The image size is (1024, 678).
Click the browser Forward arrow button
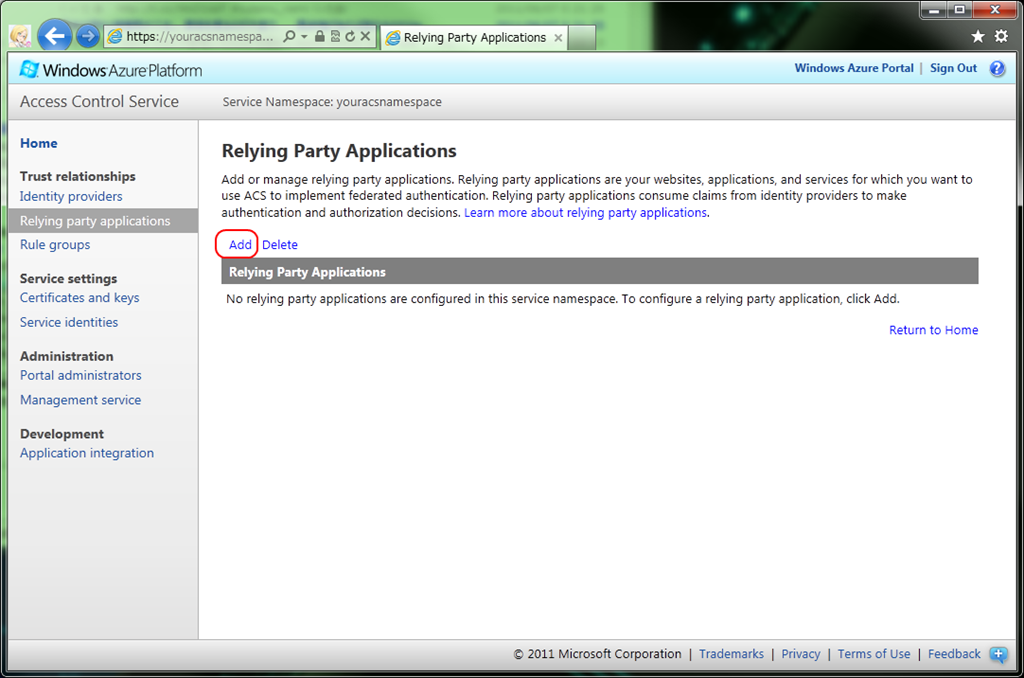pyautogui.click(x=88, y=37)
